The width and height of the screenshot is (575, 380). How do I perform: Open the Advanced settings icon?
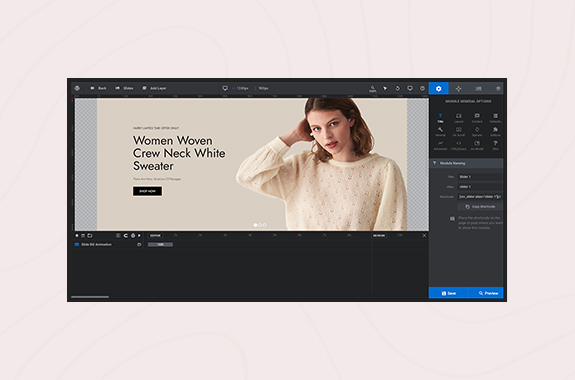[x=440, y=146]
